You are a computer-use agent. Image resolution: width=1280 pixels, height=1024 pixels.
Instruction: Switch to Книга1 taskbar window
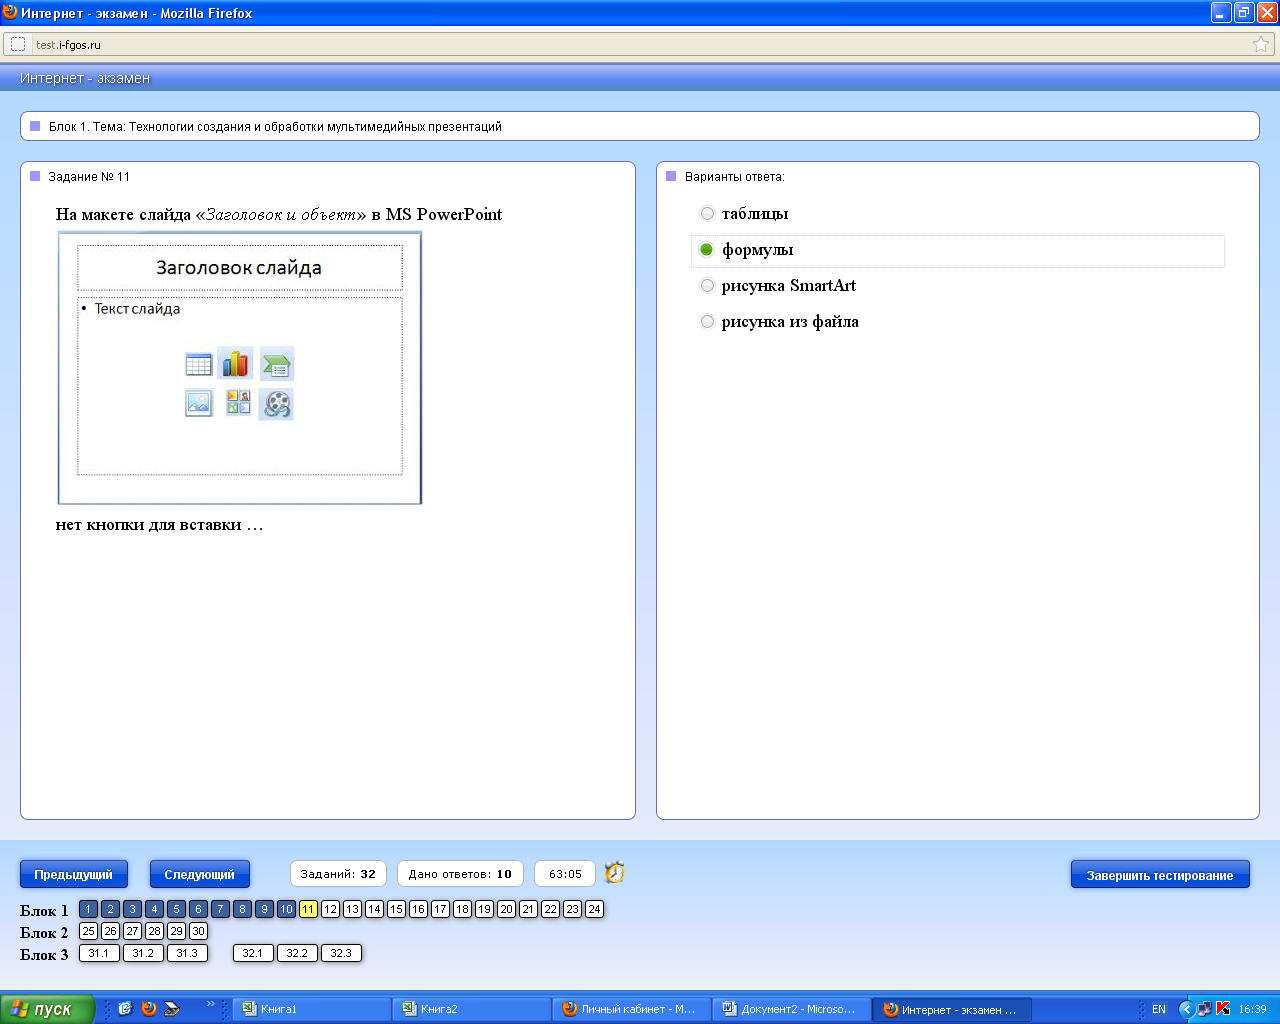(x=311, y=1009)
